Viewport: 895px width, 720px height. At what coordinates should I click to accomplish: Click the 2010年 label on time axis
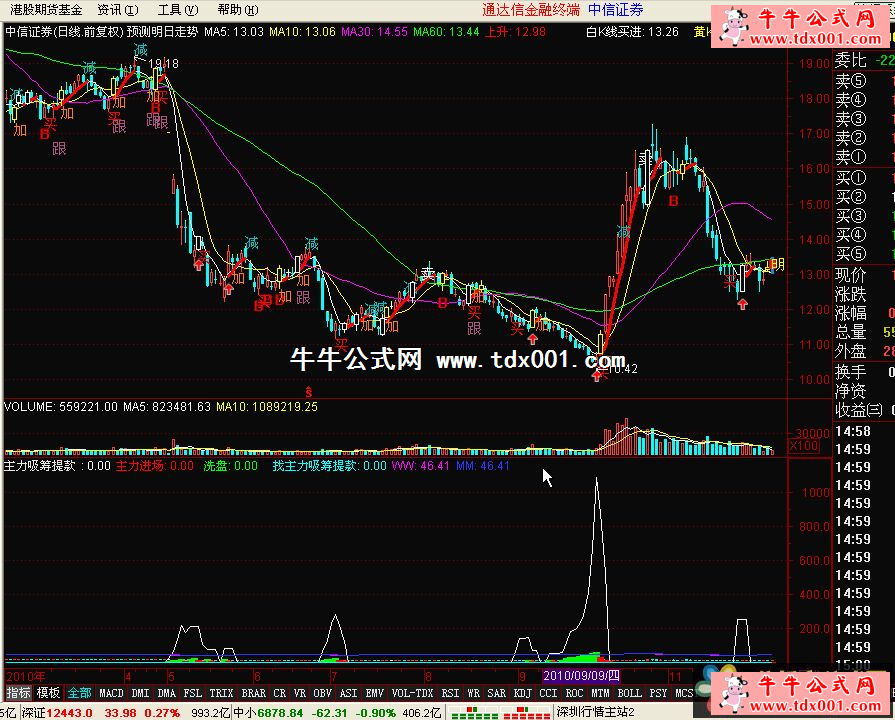(26, 677)
